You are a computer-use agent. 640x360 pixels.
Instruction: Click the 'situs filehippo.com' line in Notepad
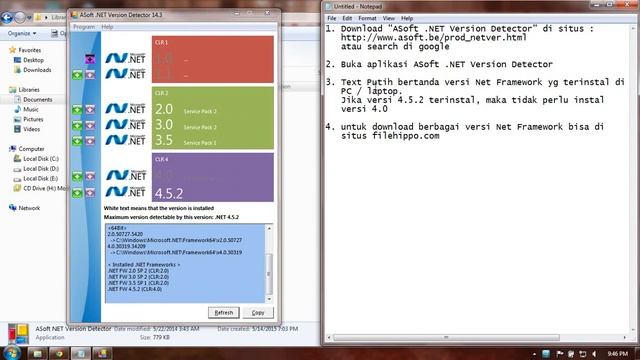pyautogui.click(x=390, y=136)
